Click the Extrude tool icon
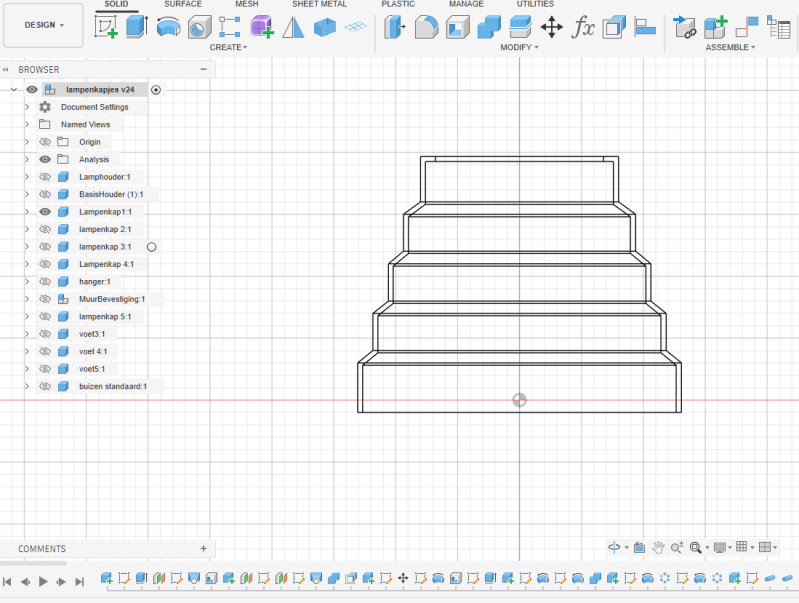Image resolution: width=799 pixels, height=603 pixels. pos(137,27)
